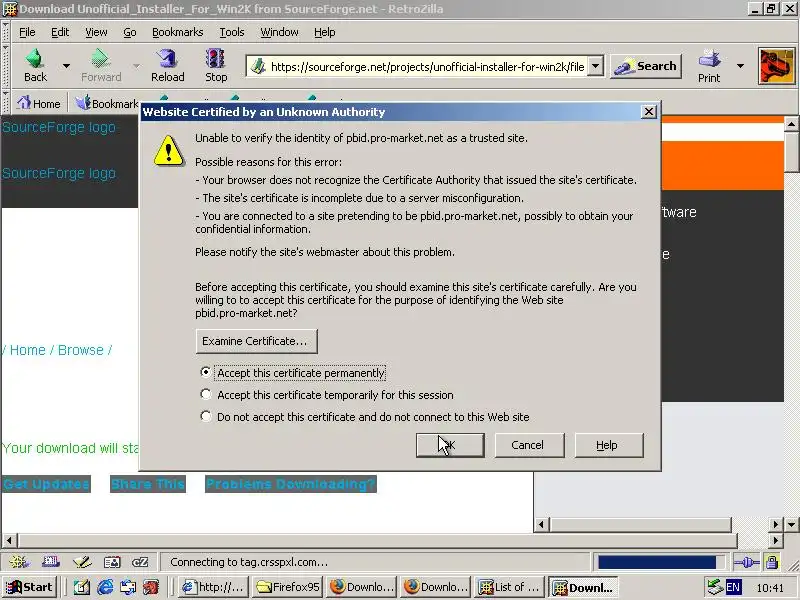Image resolution: width=800 pixels, height=600 pixels.
Task: Open the Print options dropdown arrow
Action: pyautogui.click(x=740, y=66)
